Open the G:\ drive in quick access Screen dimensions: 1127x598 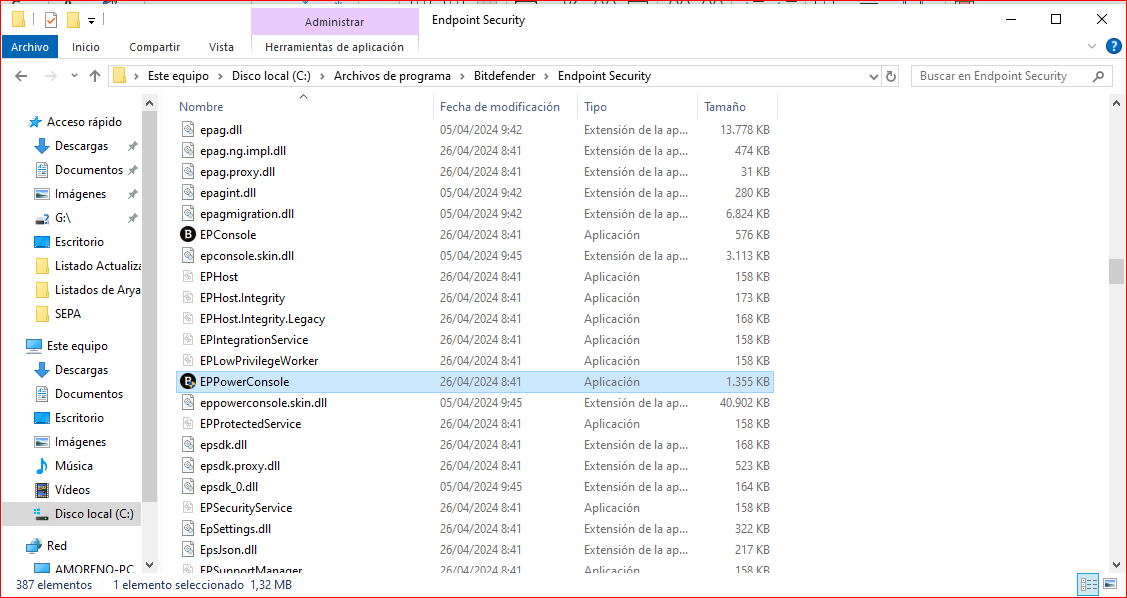click(x=63, y=218)
